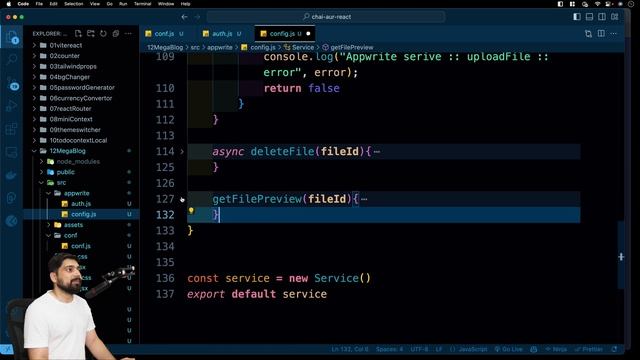Image resolution: width=640 pixels, height=360 pixels.
Task: Expand the public folder
Action: pyautogui.click(x=65, y=172)
